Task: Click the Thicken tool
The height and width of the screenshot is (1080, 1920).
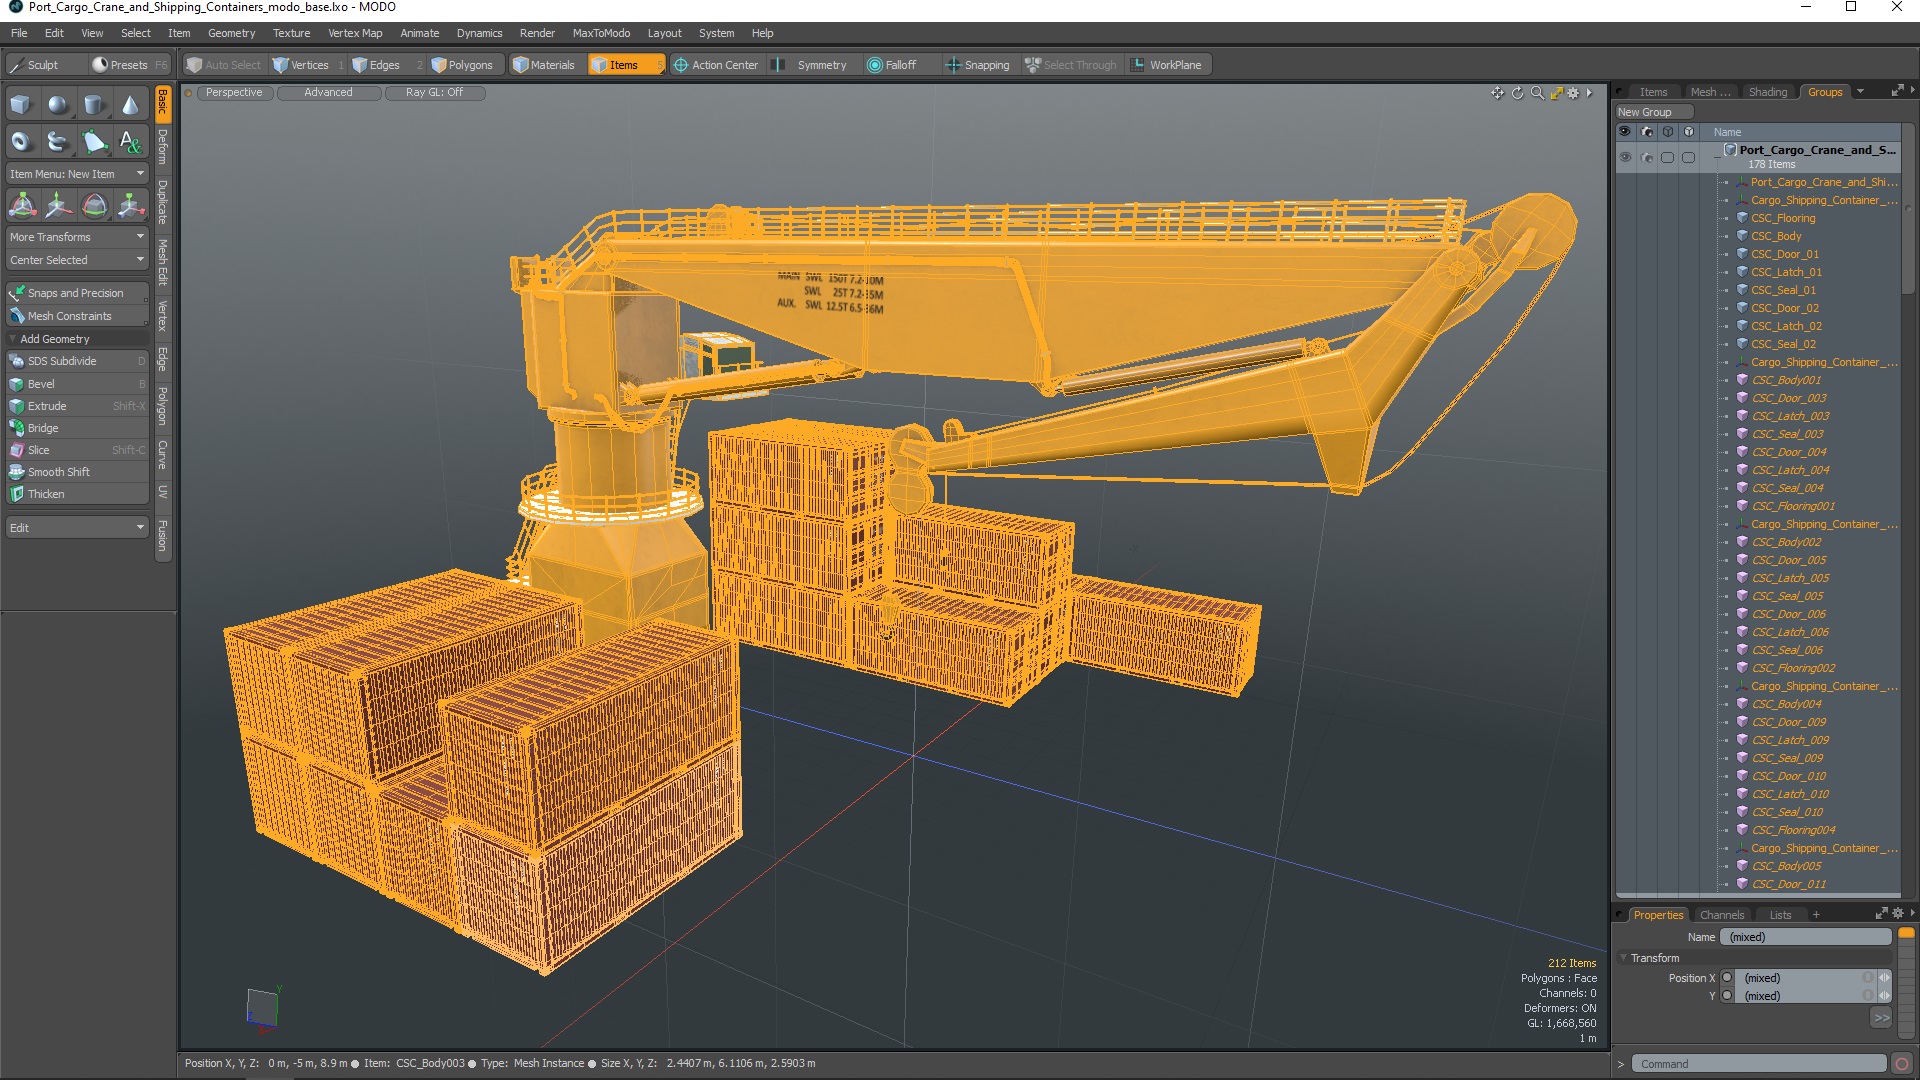Action: pyautogui.click(x=77, y=494)
